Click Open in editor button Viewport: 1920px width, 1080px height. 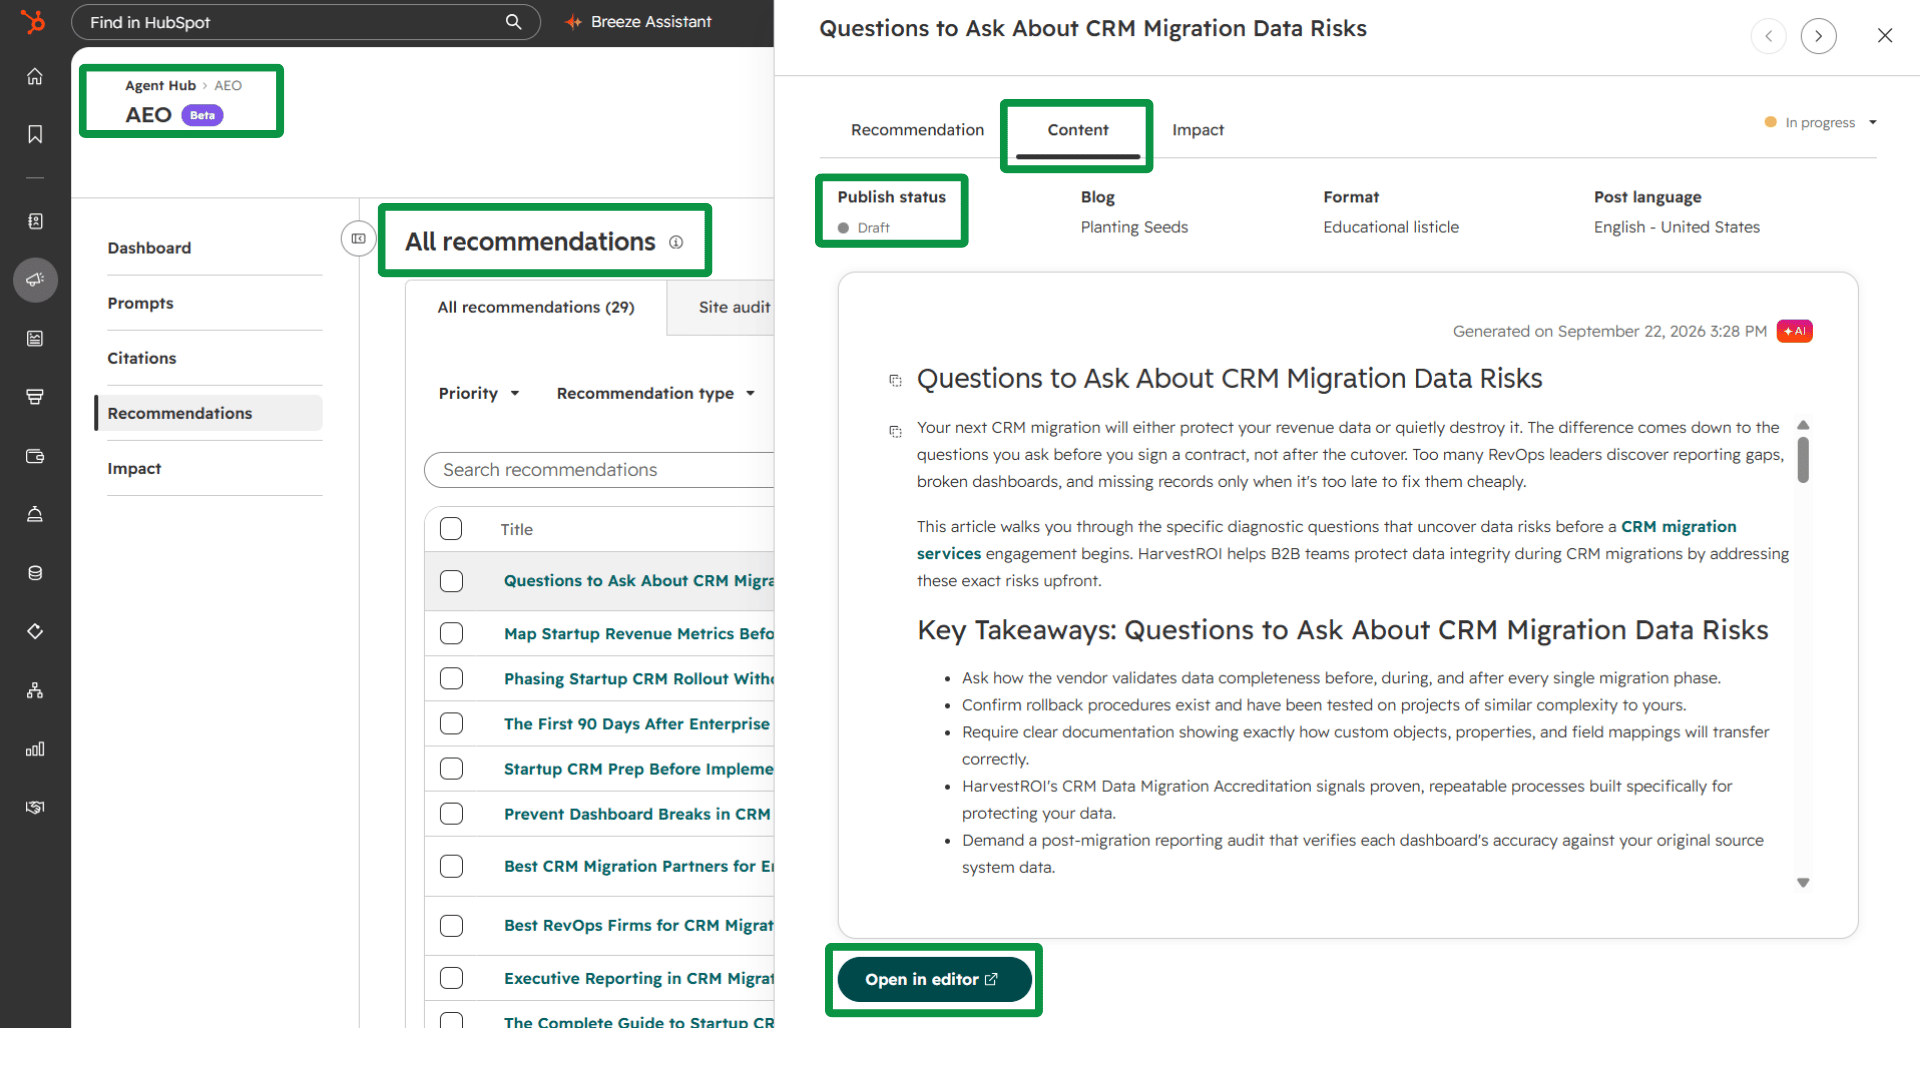coord(934,979)
